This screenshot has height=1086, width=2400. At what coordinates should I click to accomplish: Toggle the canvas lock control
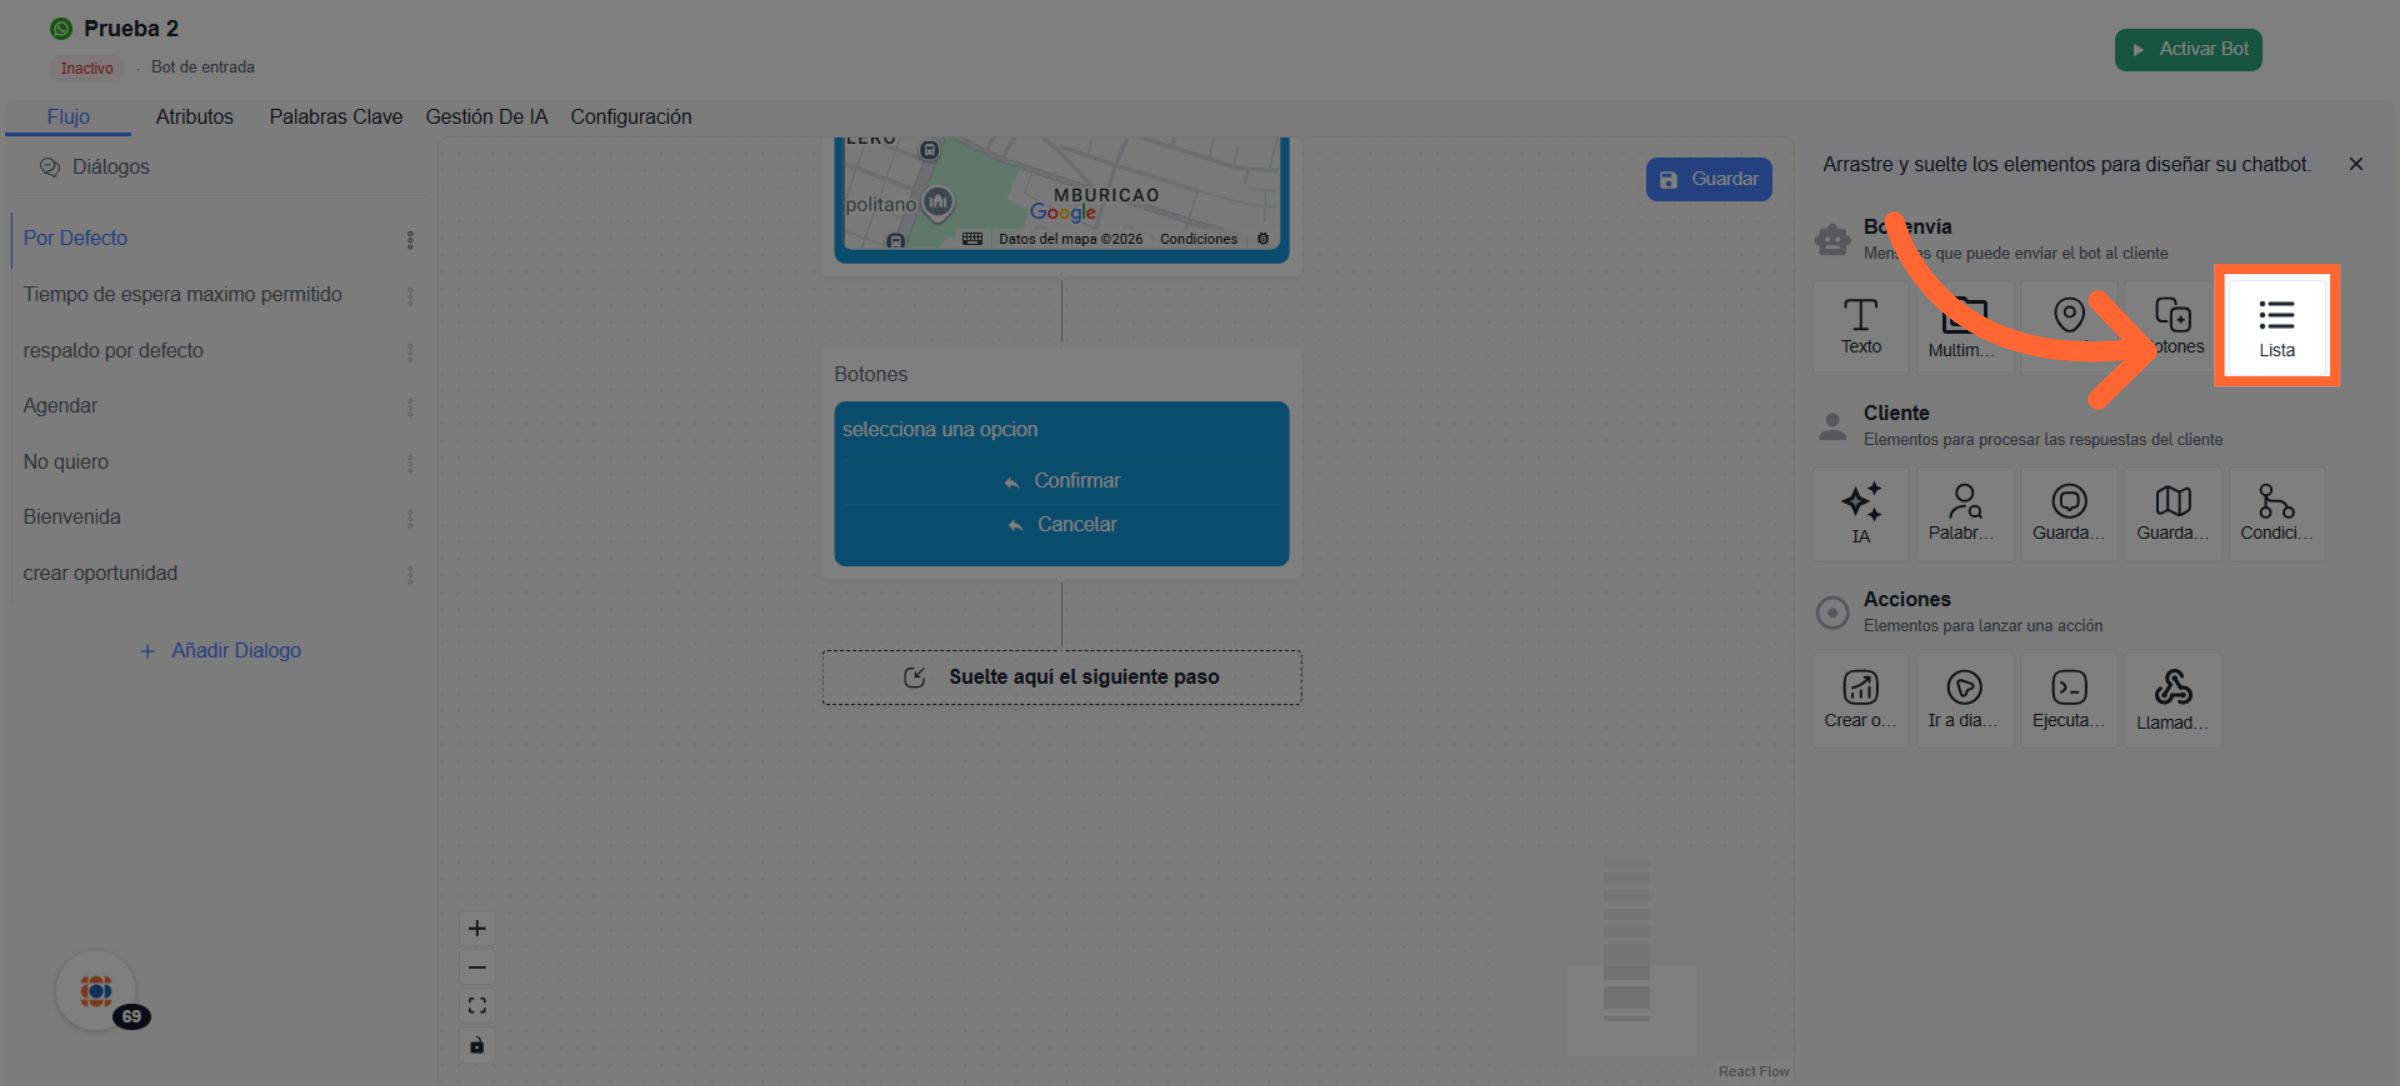(477, 1045)
